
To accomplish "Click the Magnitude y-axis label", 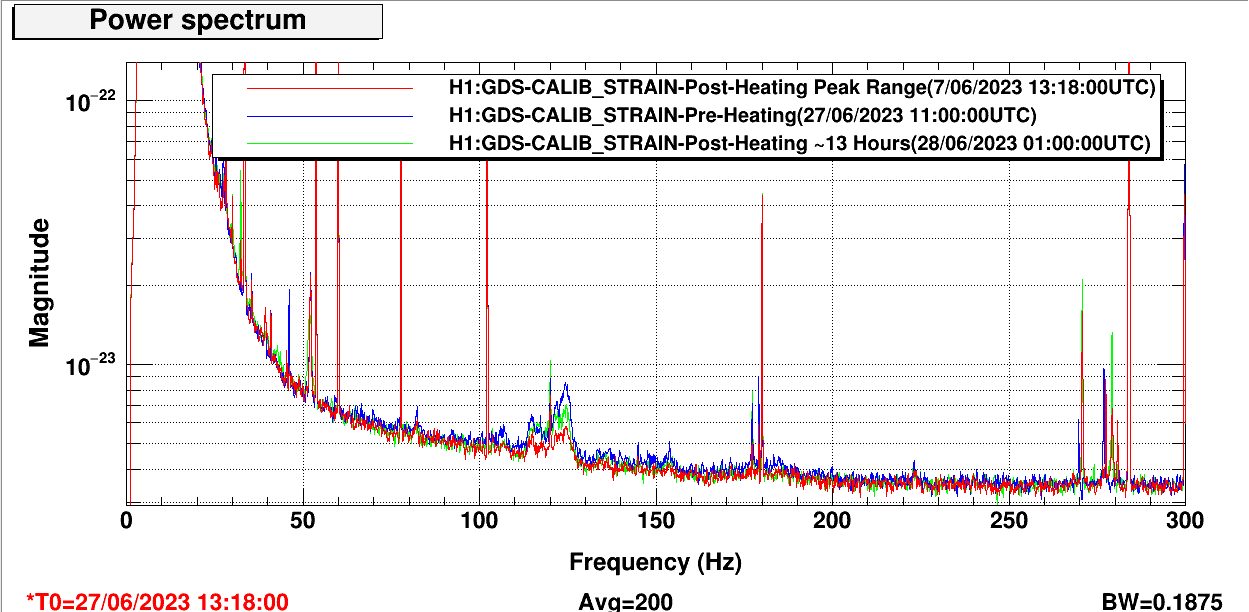I will pyautogui.click(x=39, y=282).
